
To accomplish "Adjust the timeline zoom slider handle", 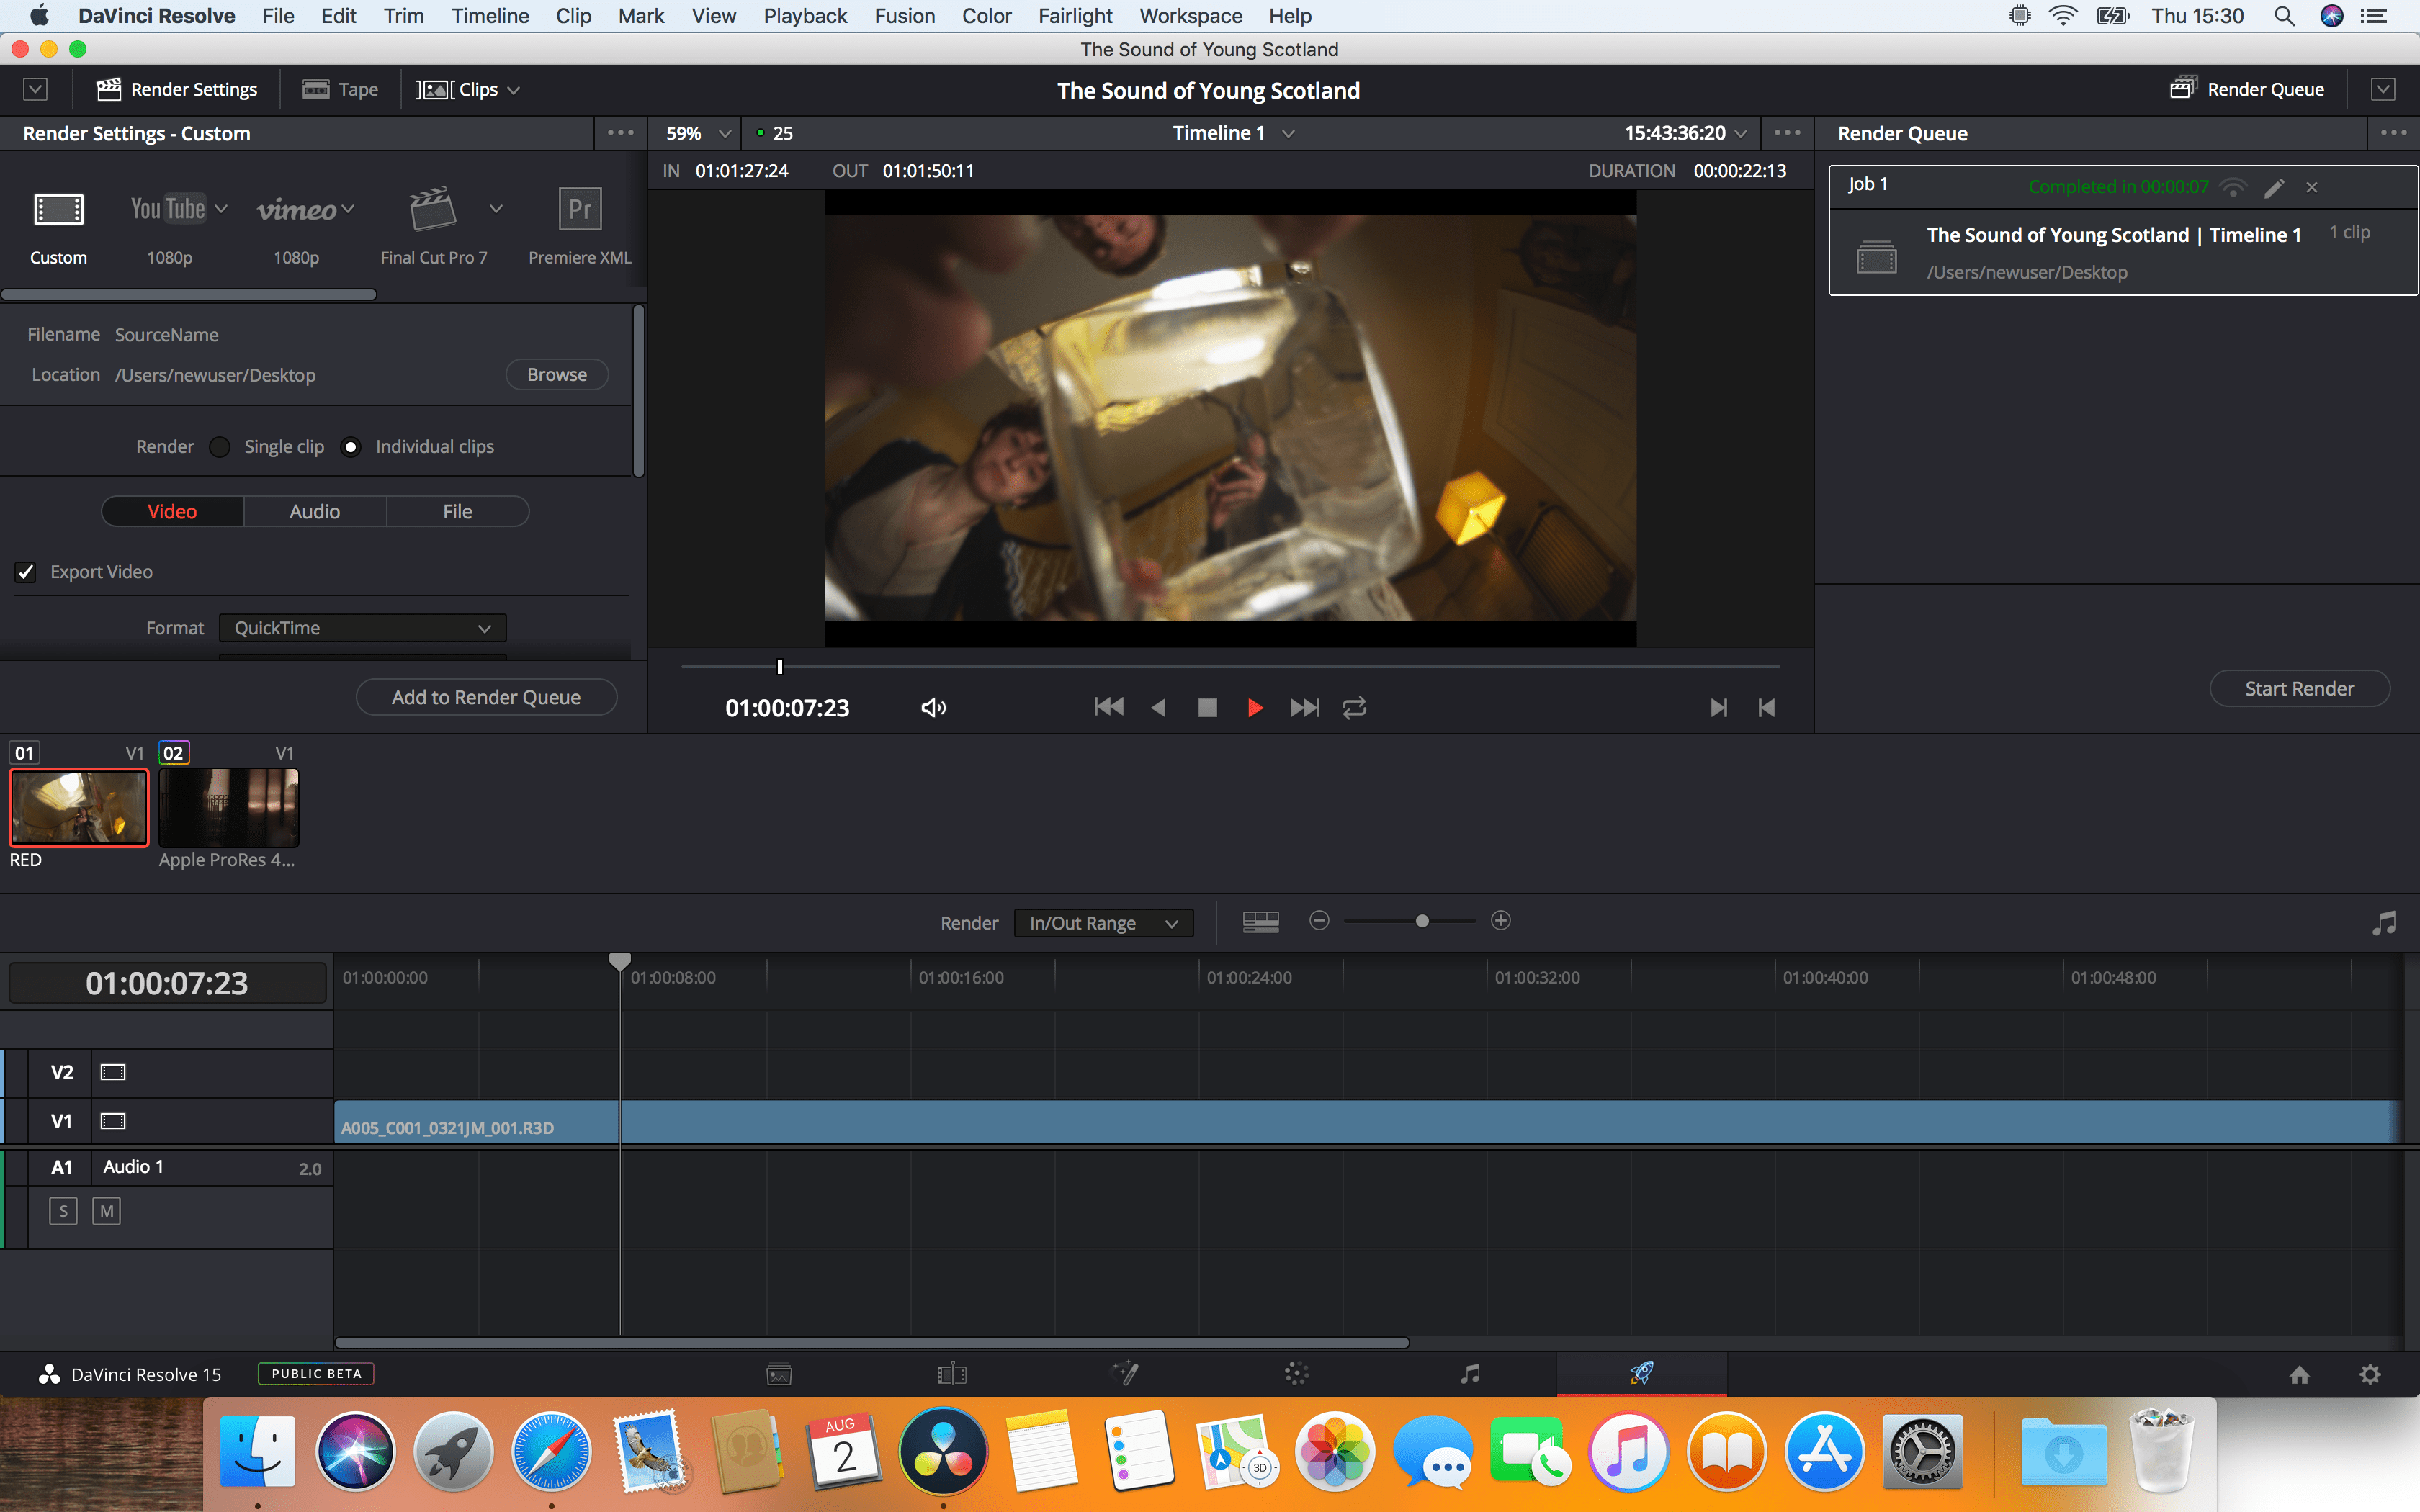I will coord(1421,921).
